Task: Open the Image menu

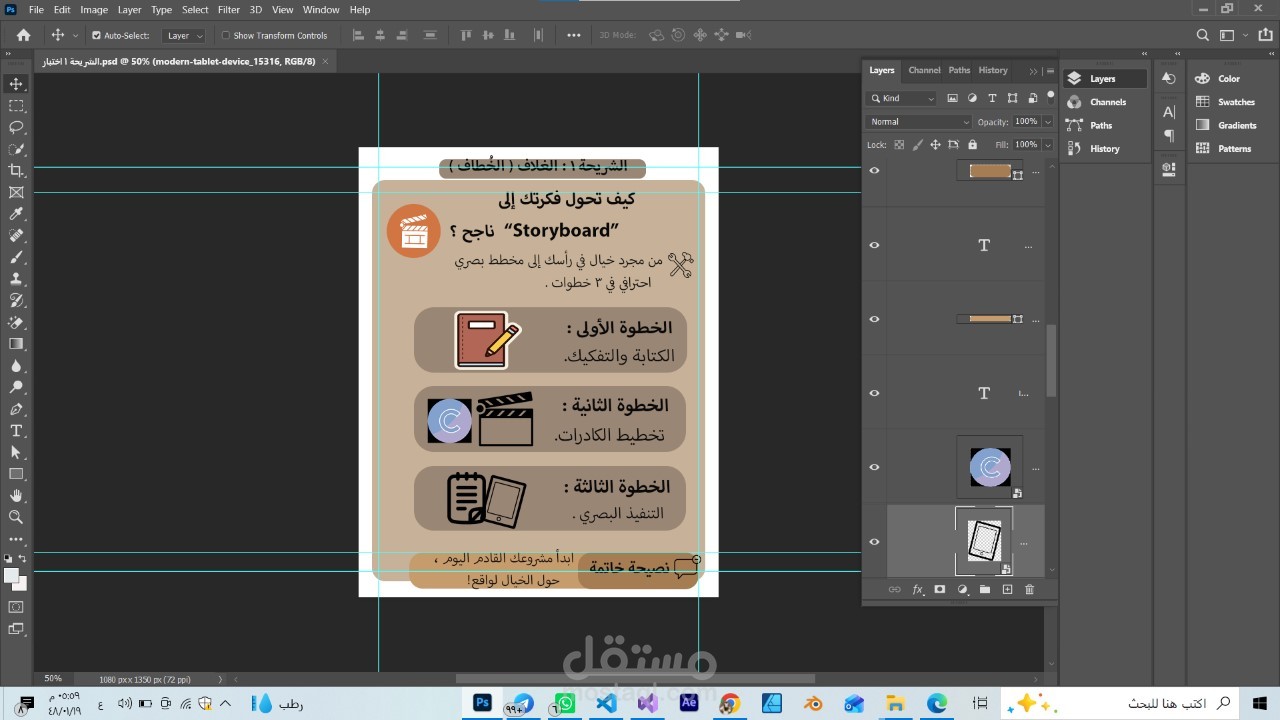Action: 94,9
